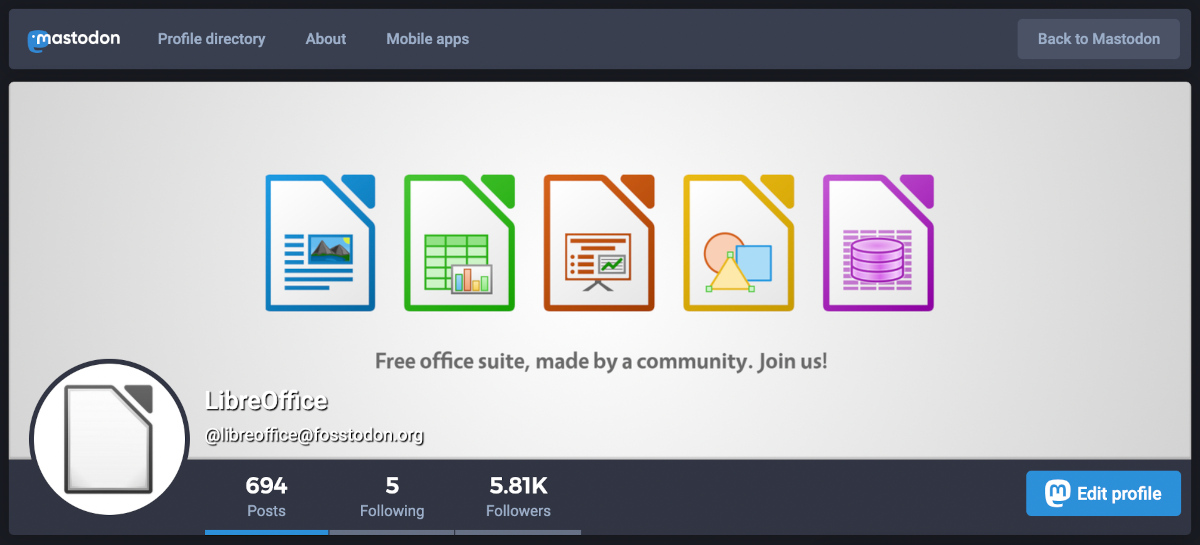Click the LibreOffice display name

pos(266,402)
